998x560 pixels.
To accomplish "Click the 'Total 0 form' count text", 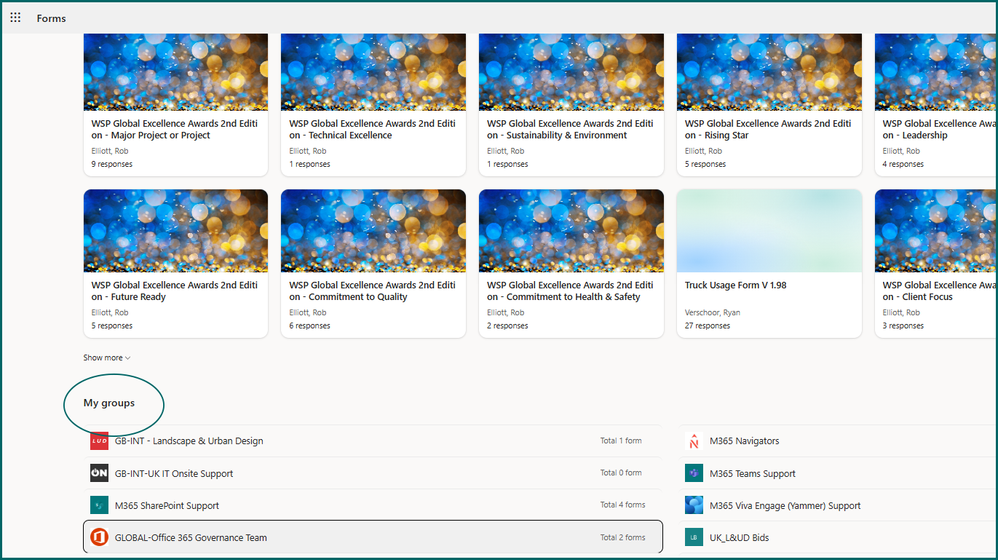I will pos(621,473).
